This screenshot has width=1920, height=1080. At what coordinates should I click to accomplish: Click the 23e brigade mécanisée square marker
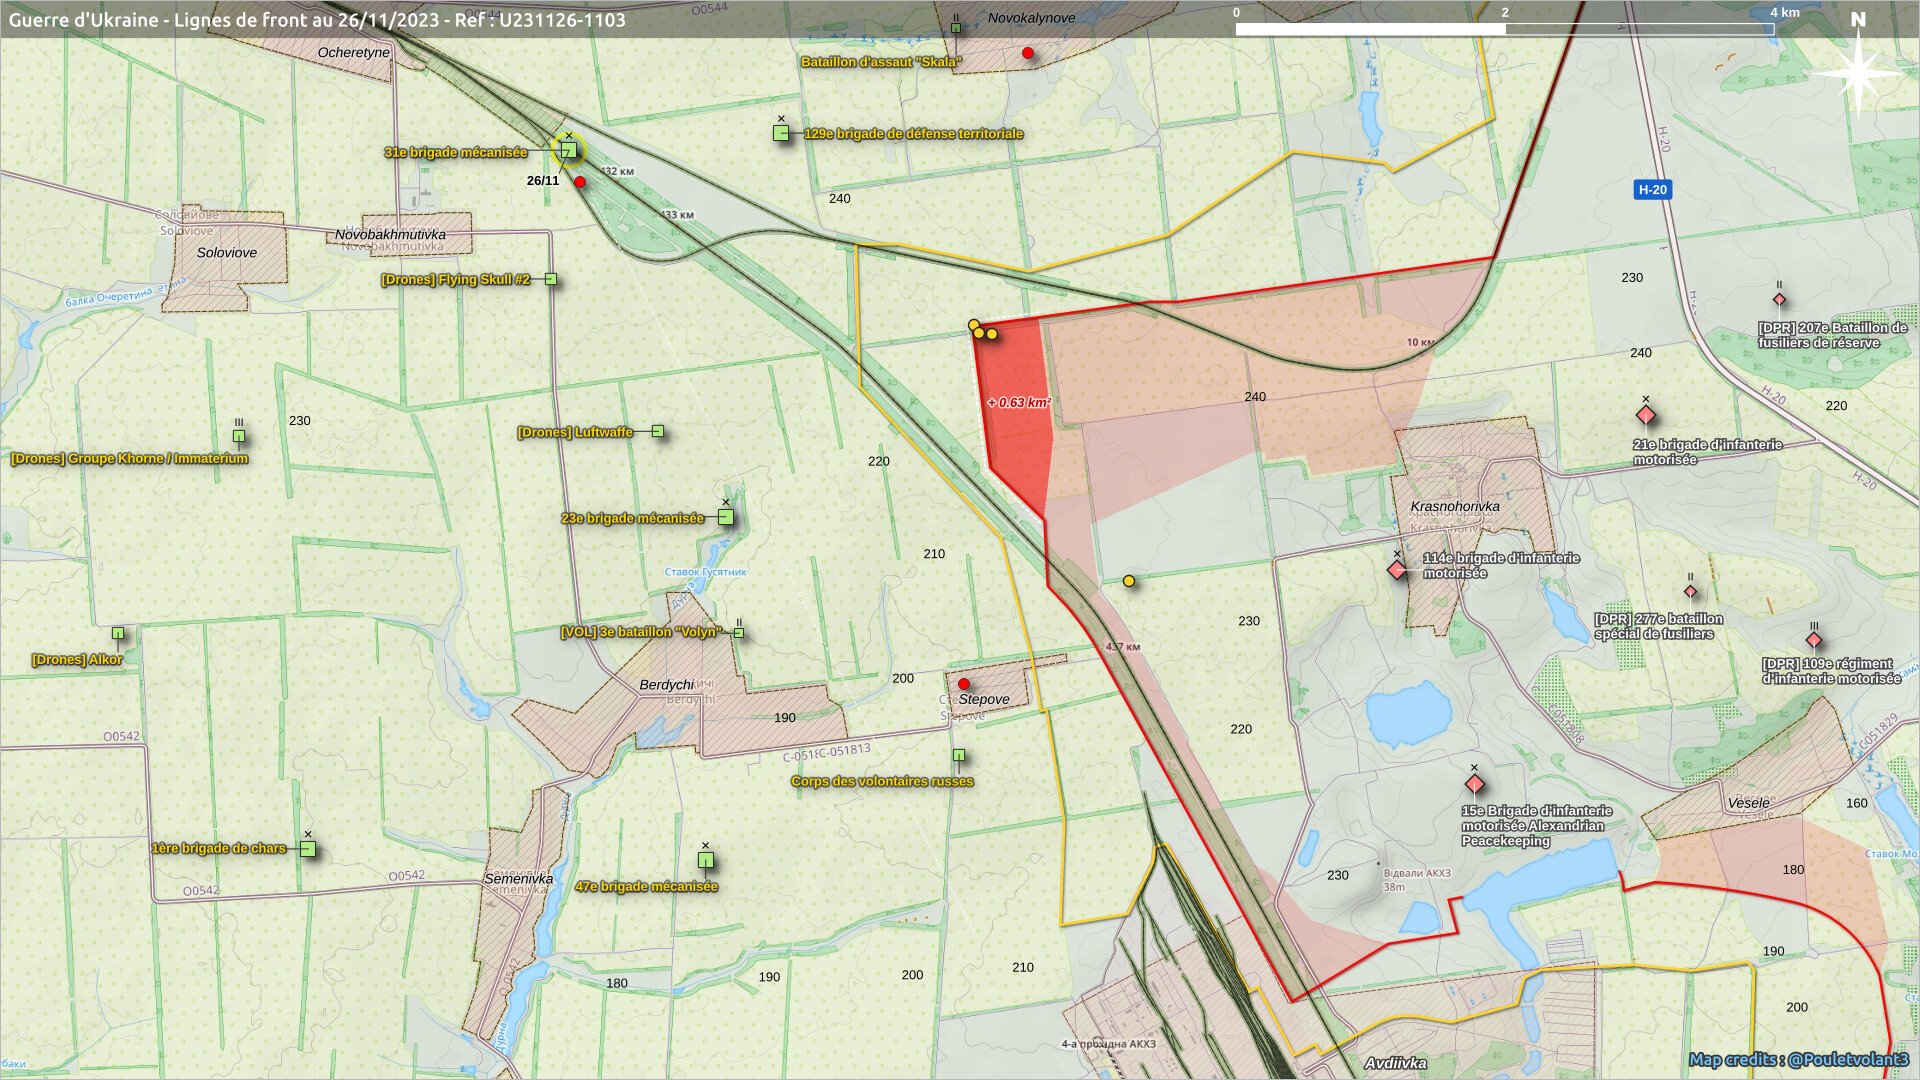pos(726,517)
